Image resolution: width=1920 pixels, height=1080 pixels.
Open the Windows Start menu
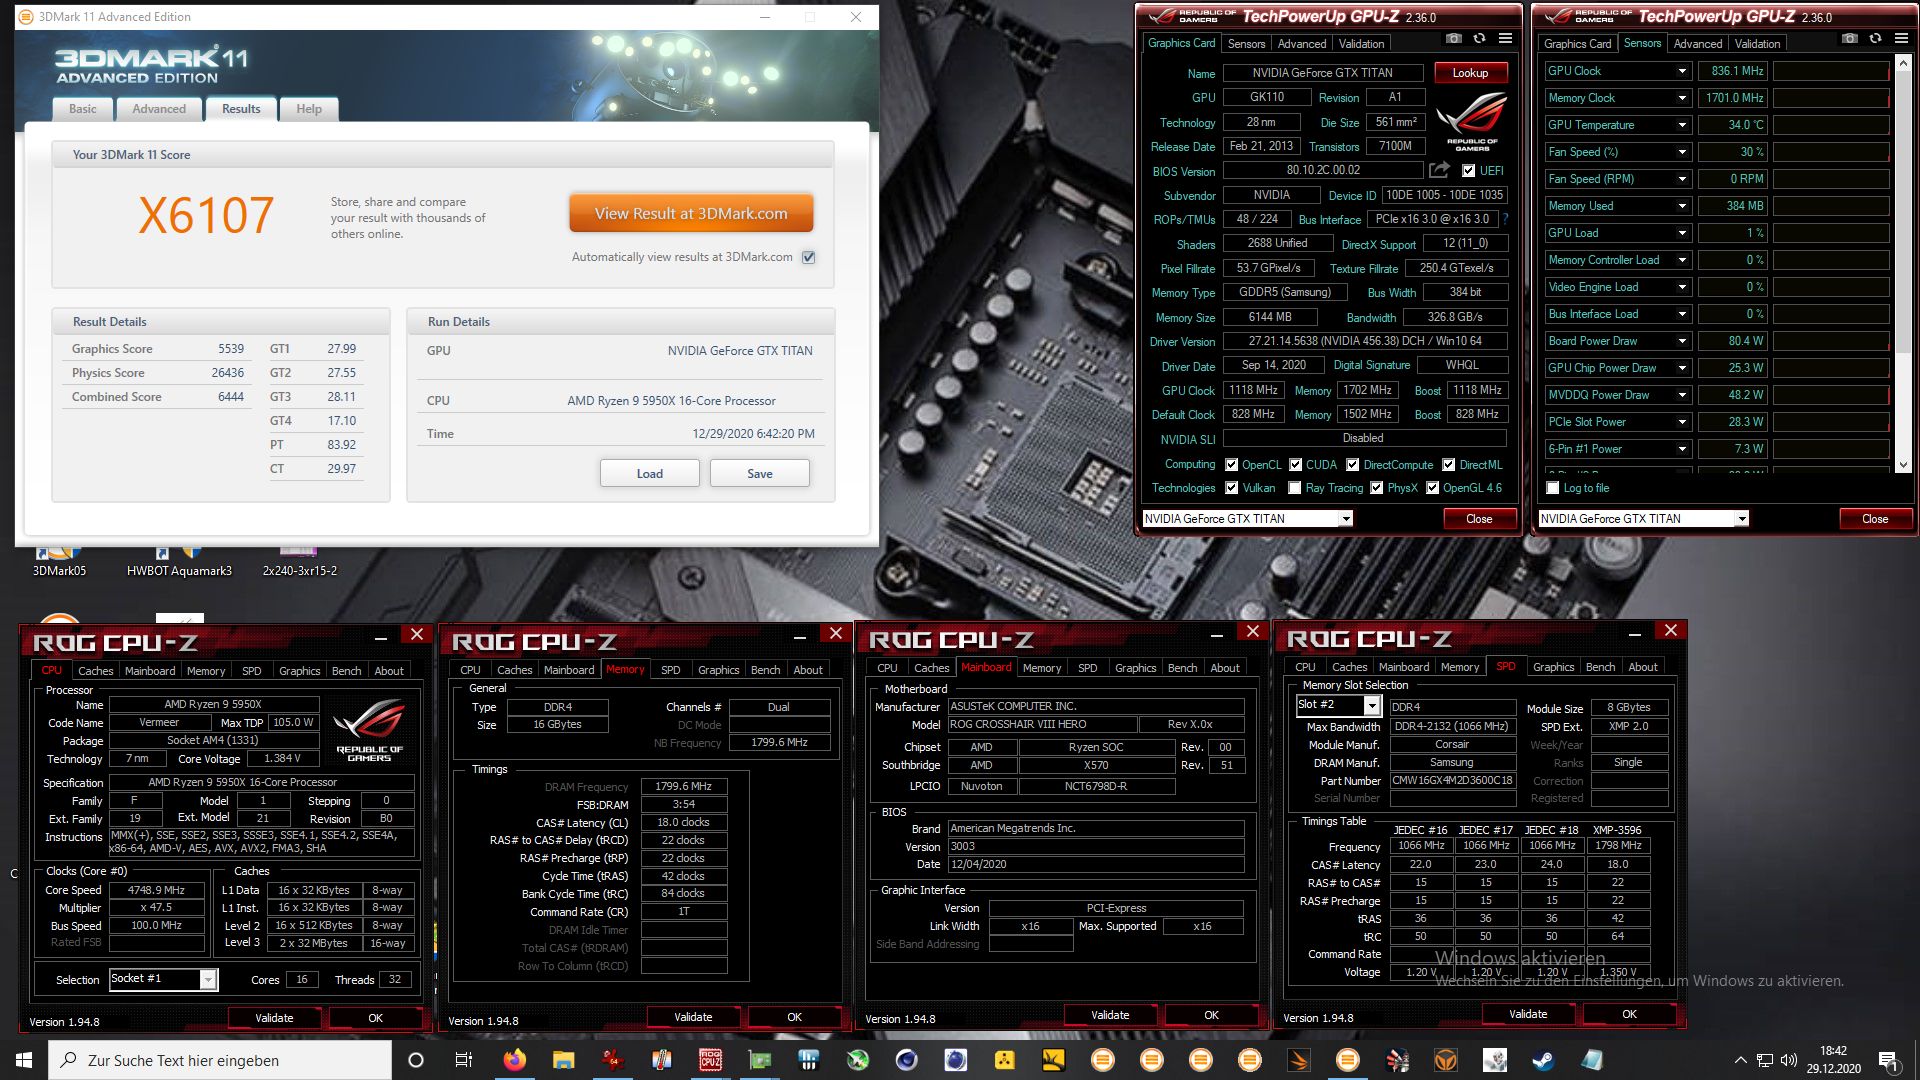coord(23,1060)
